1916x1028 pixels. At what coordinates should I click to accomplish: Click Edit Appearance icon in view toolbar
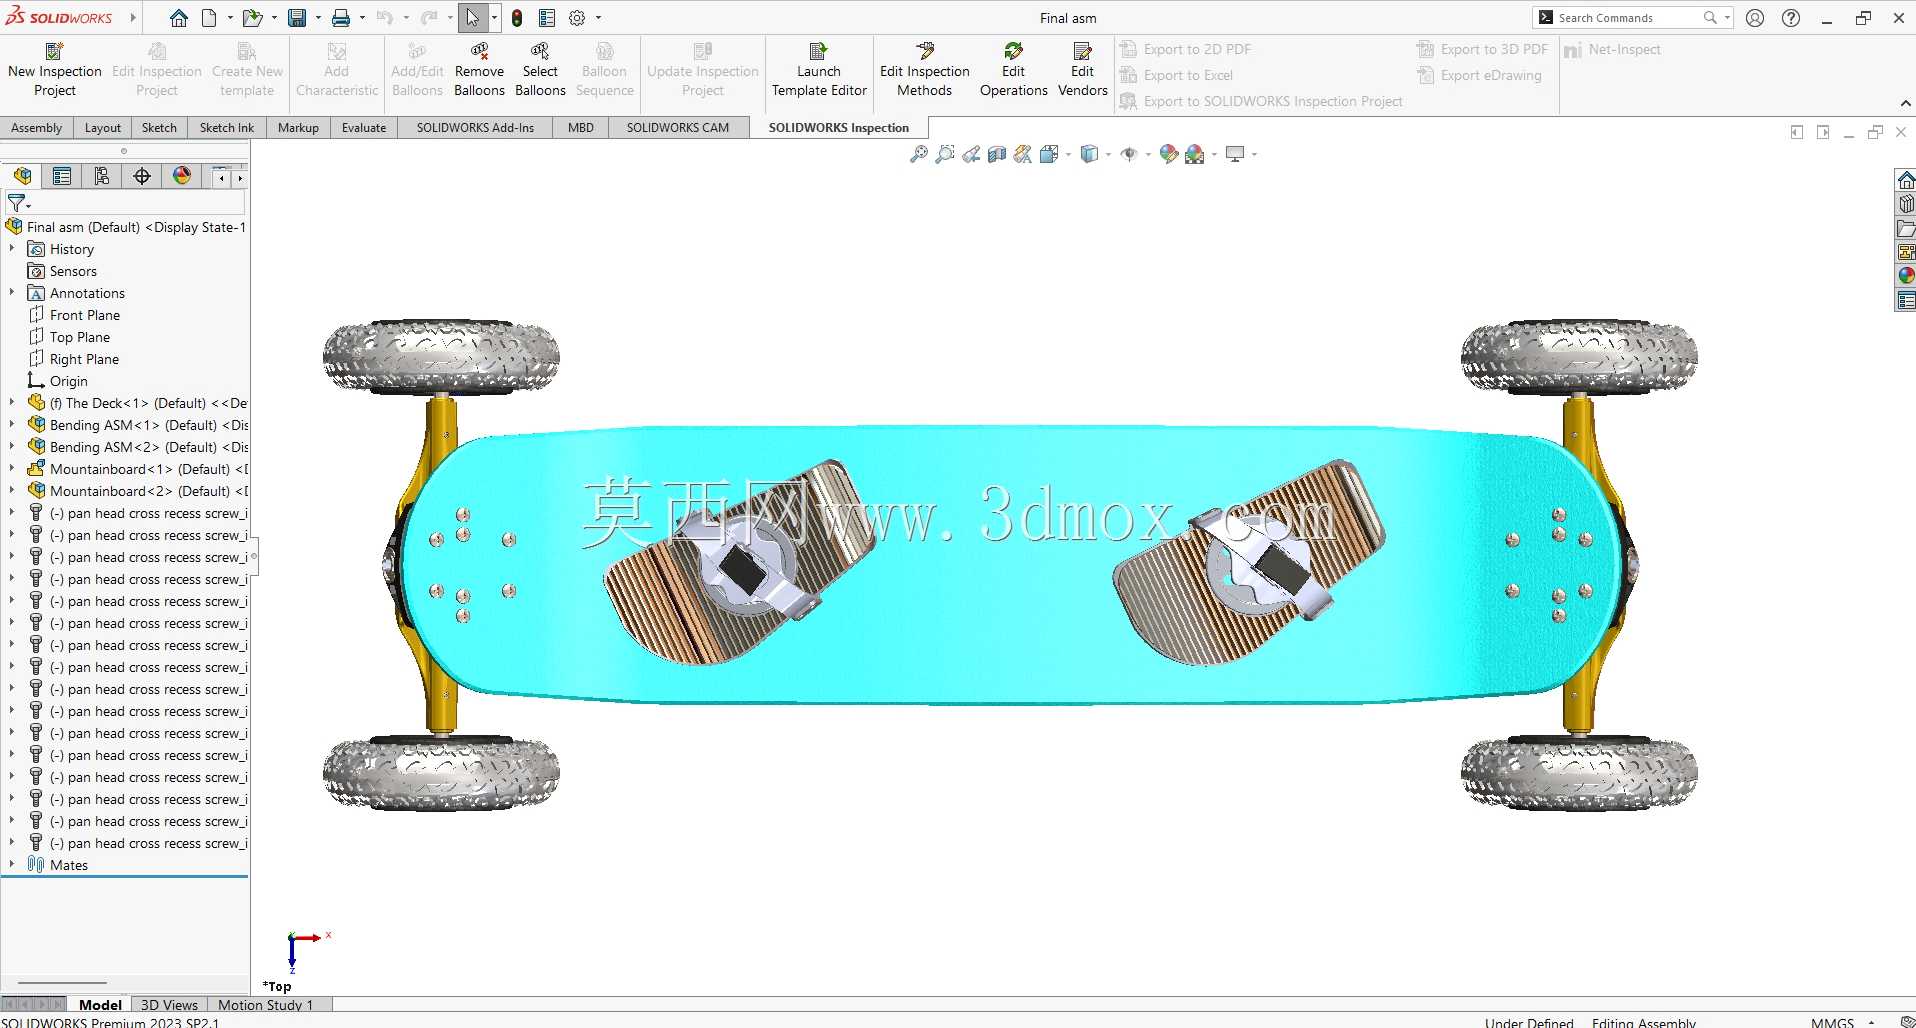click(1168, 154)
